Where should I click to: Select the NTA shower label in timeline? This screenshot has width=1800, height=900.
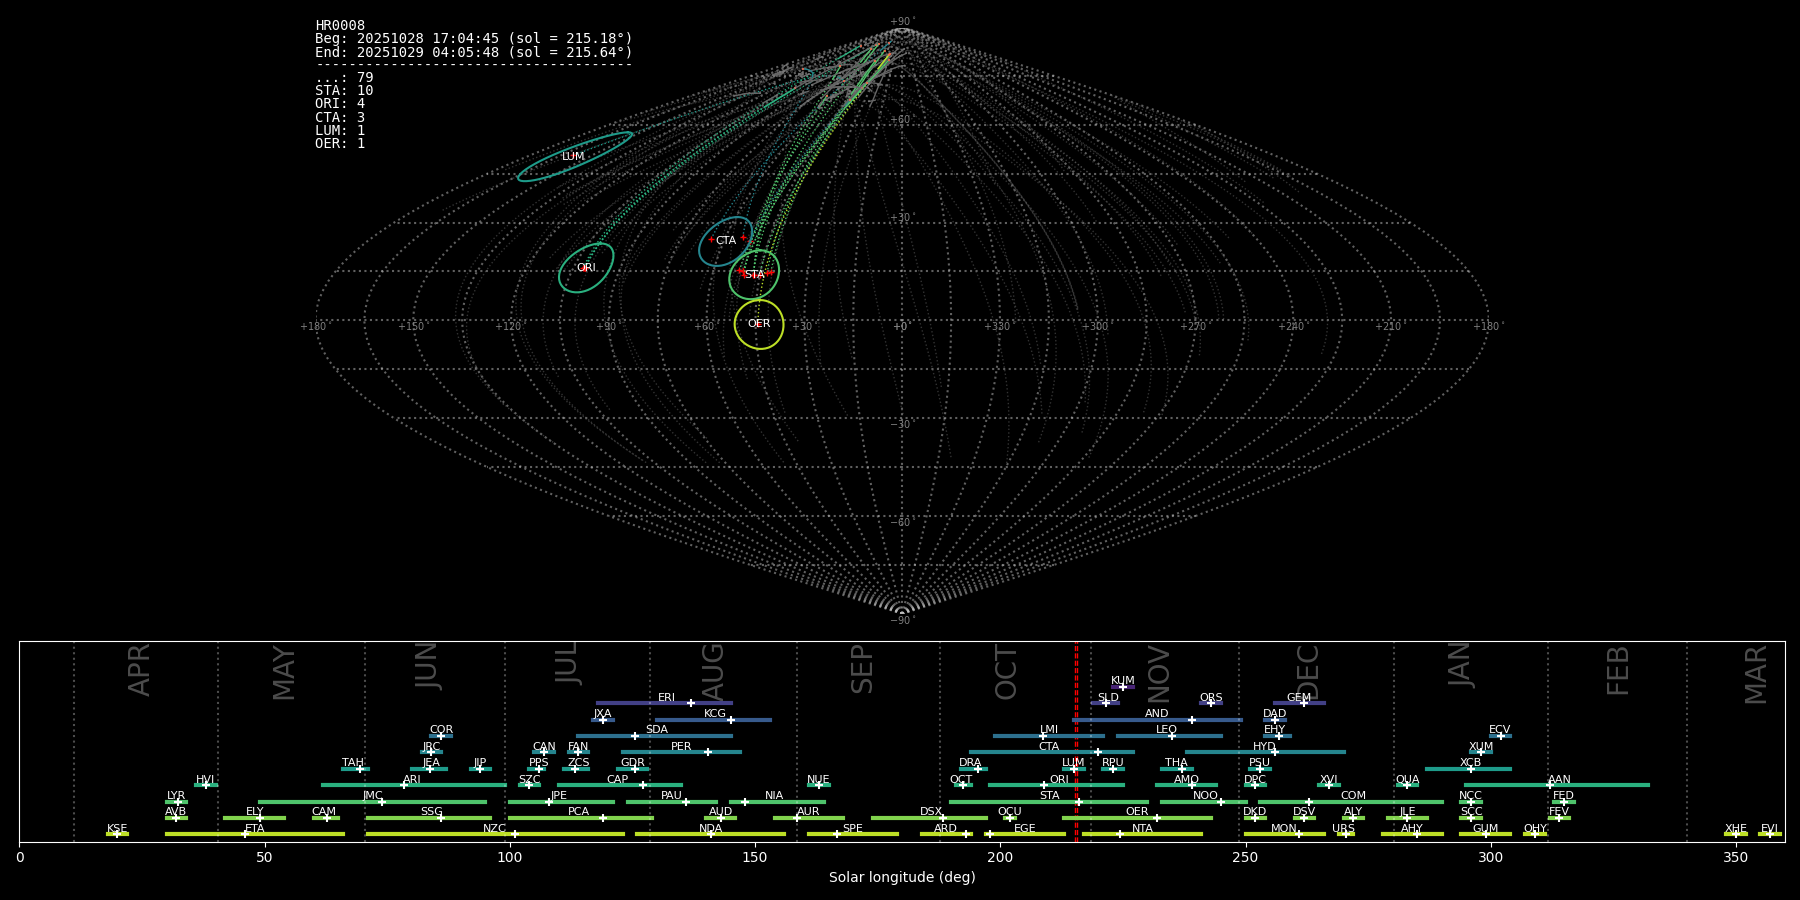click(x=1142, y=829)
